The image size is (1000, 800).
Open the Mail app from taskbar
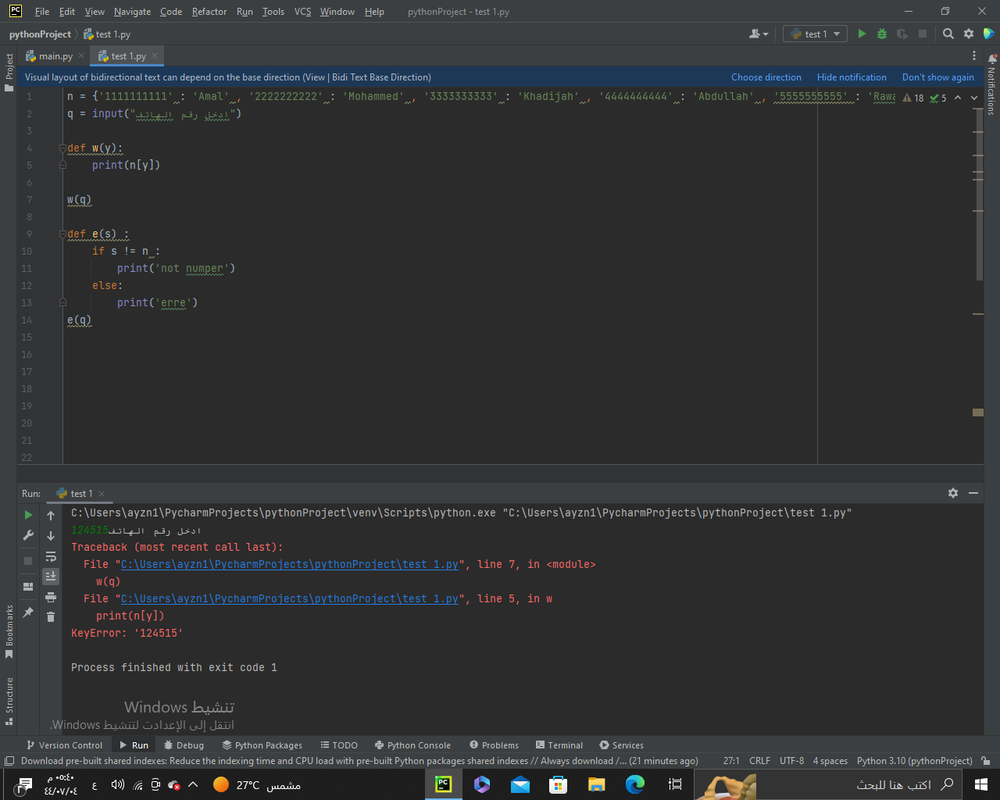[x=520, y=784]
